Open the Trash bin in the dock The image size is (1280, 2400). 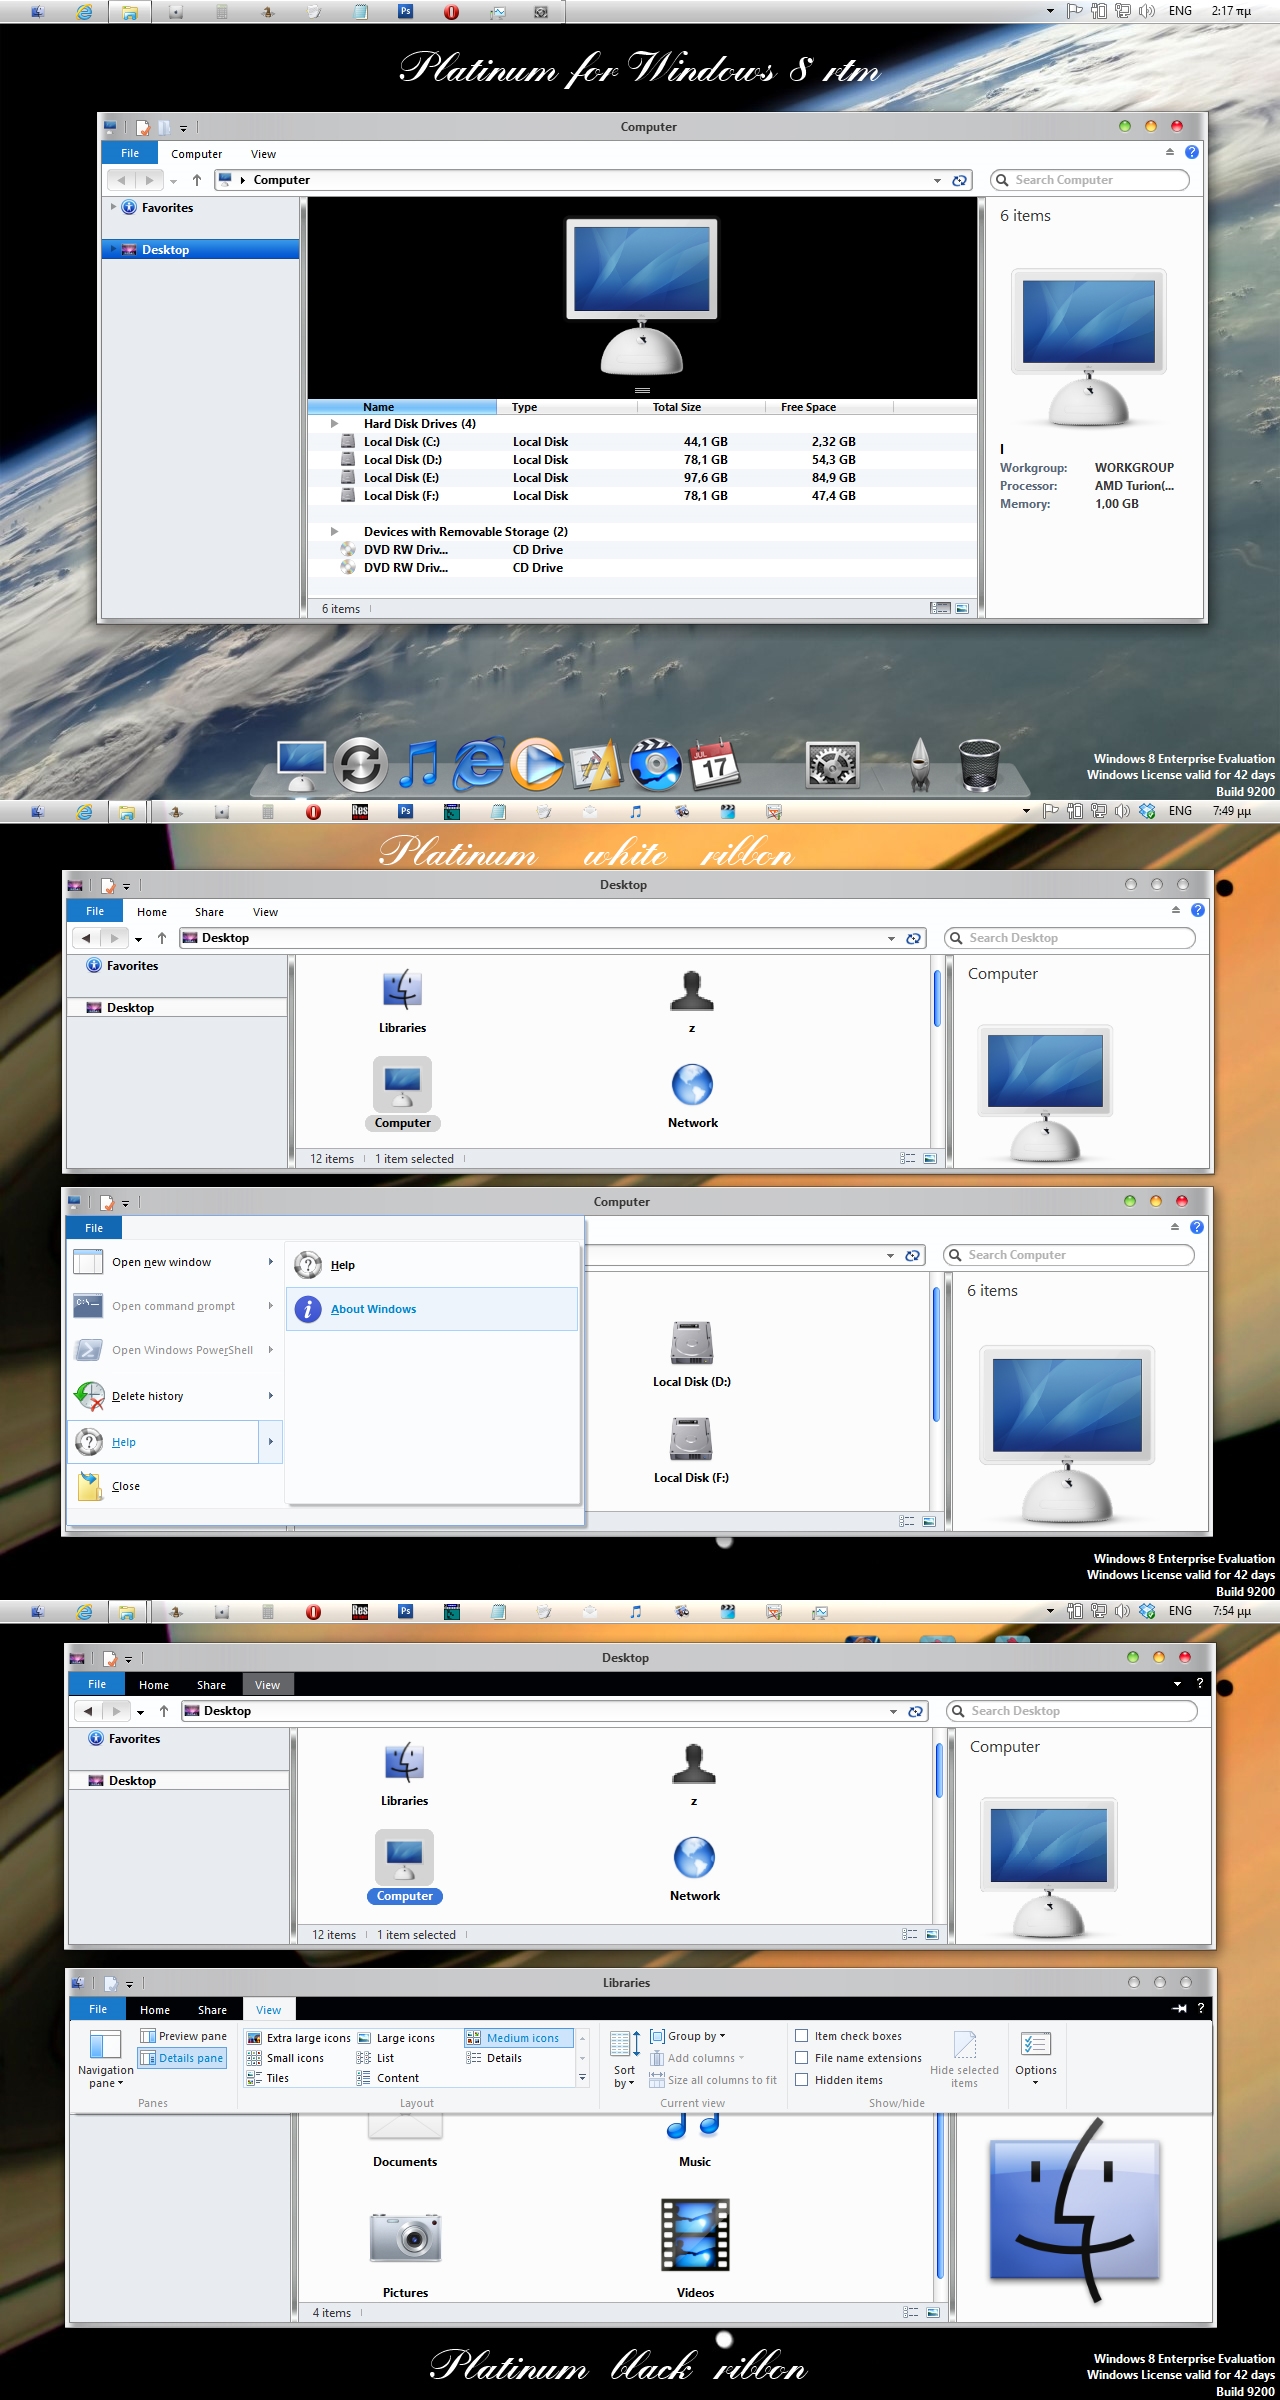click(979, 765)
